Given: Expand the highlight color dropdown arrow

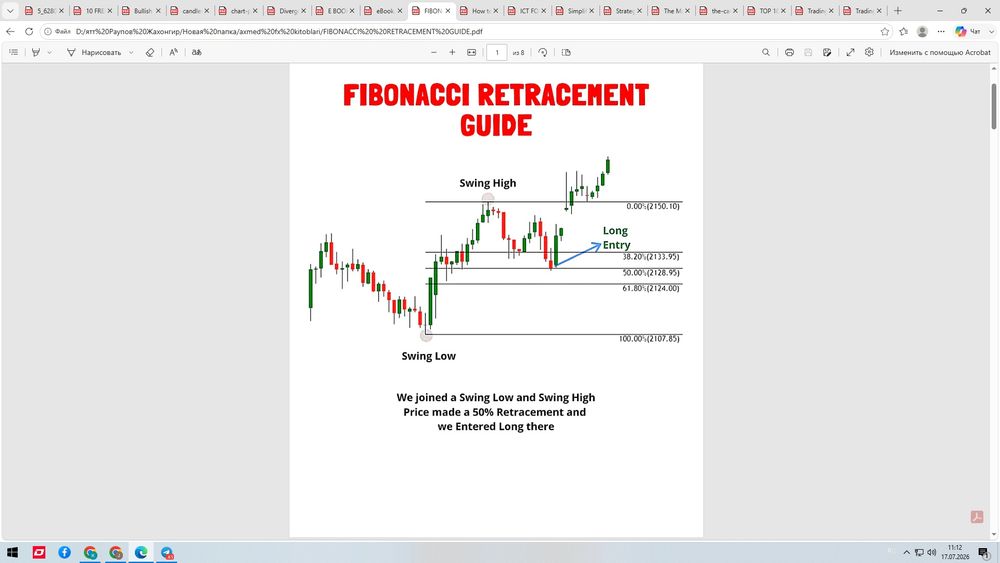Looking at the screenshot, I should [49, 52].
